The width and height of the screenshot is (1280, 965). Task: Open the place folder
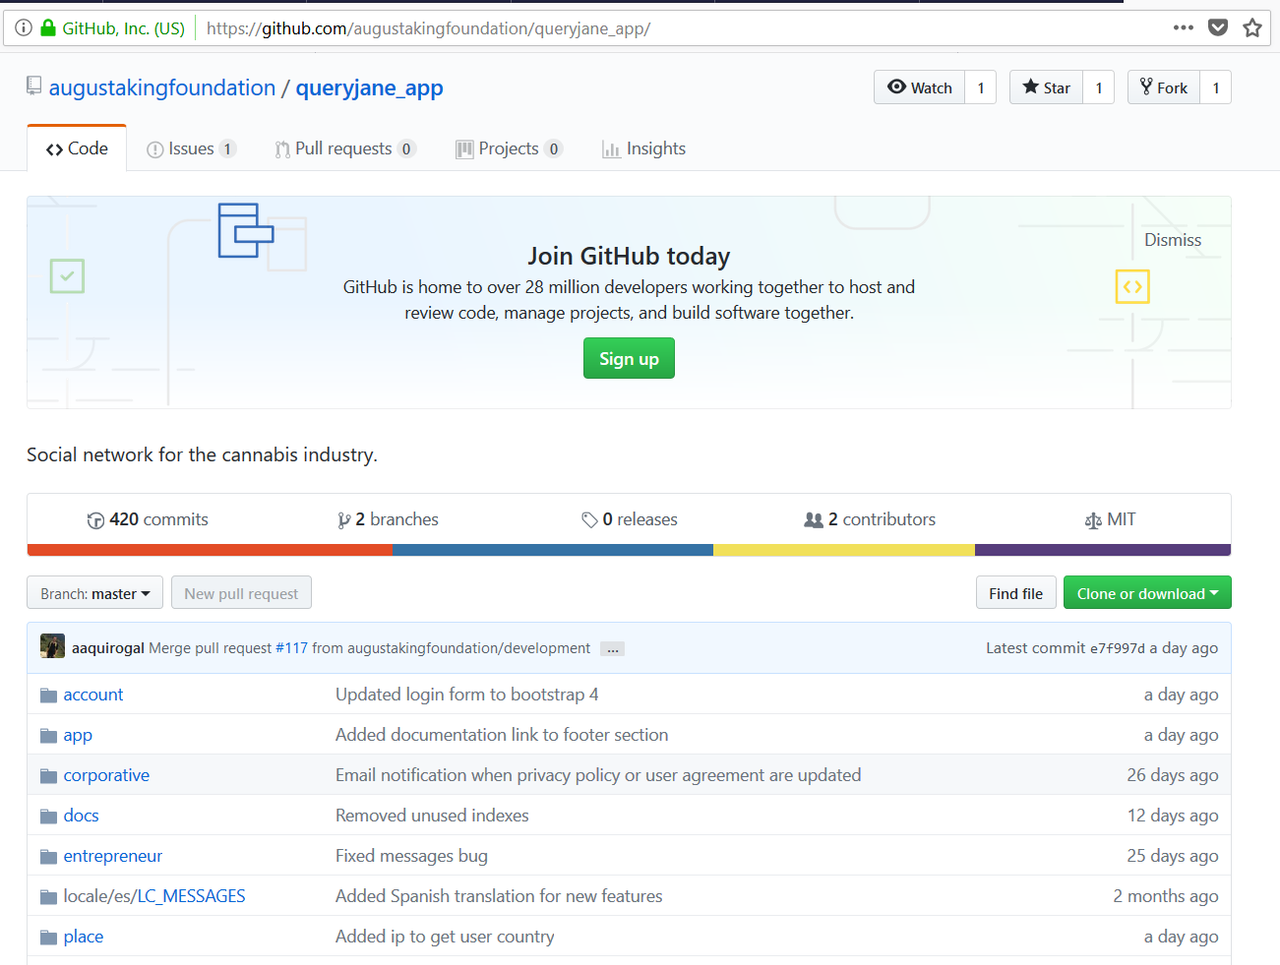pyautogui.click(x=83, y=936)
